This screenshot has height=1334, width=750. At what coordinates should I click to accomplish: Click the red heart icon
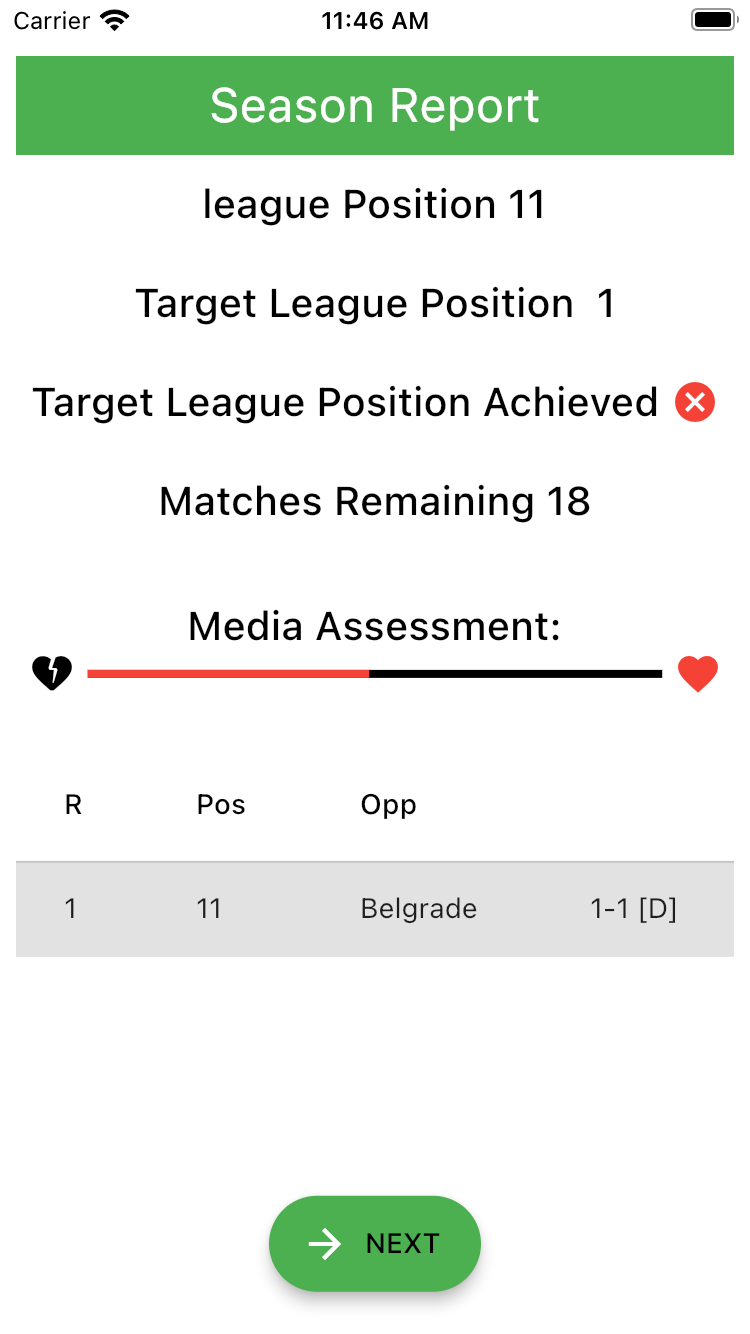(x=698, y=673)
